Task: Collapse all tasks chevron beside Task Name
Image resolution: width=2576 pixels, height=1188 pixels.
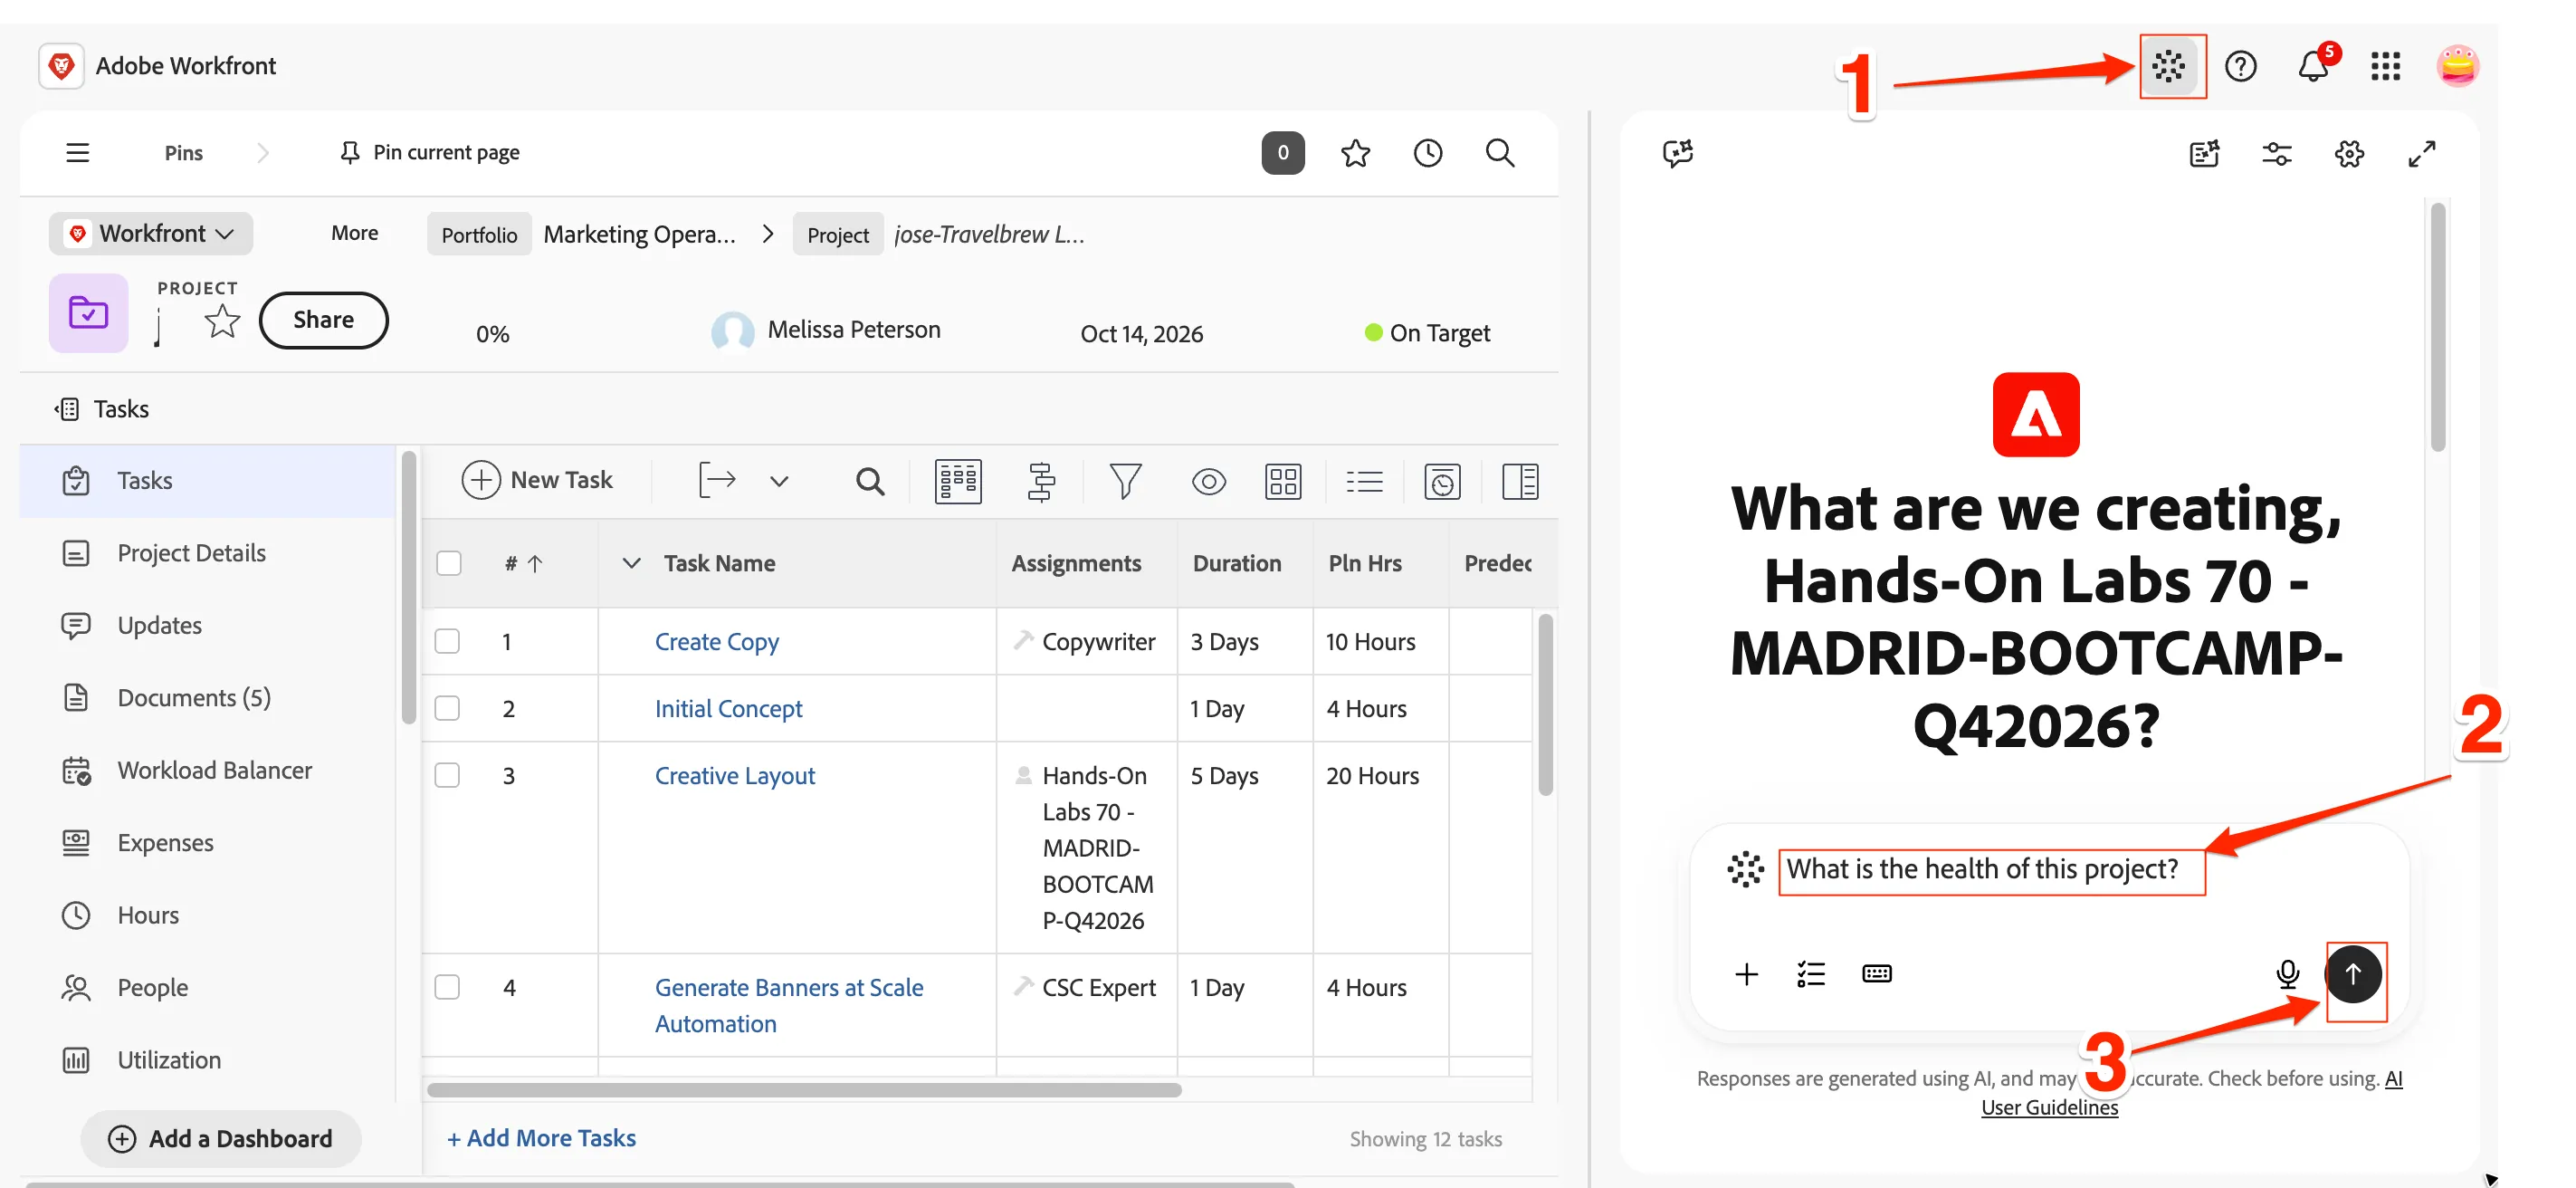Action: coord(631,563)
